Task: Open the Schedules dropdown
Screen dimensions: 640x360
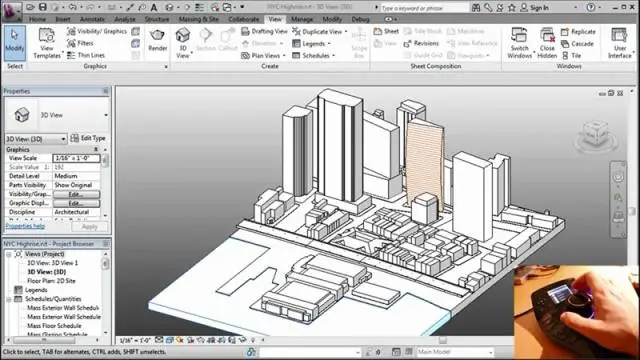Action: pyautogui.click(x=313, y=56)
